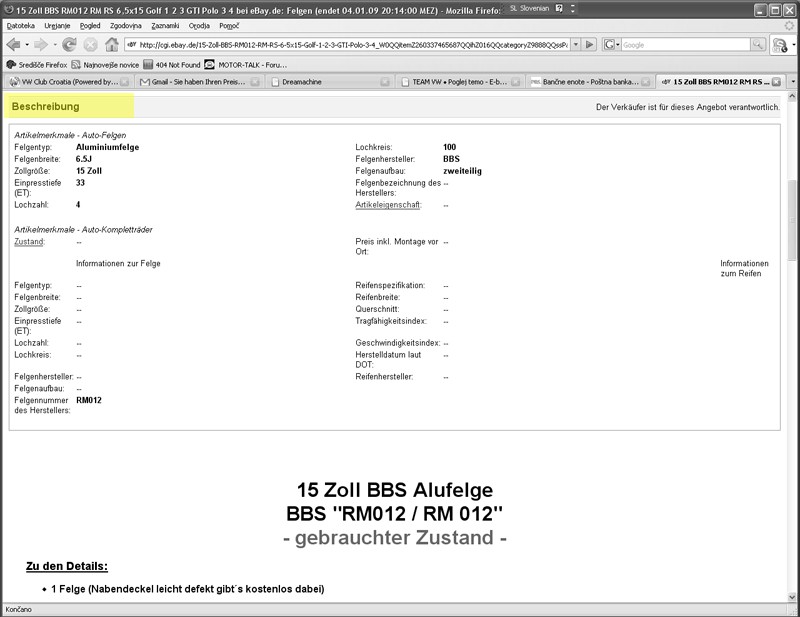This screenshot has width=800, height=617.
Task: Reload the current eBay page
Action: point(69,45)
